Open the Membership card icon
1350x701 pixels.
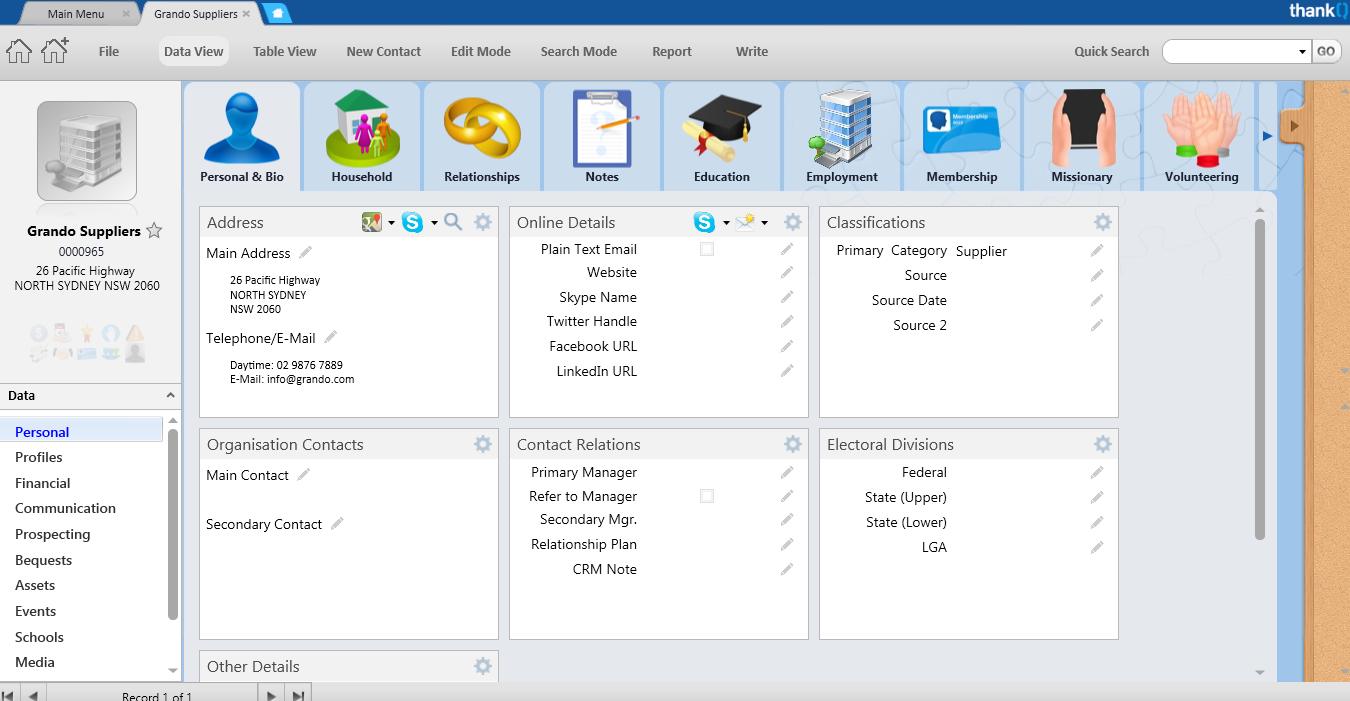[x=961, y=131]
